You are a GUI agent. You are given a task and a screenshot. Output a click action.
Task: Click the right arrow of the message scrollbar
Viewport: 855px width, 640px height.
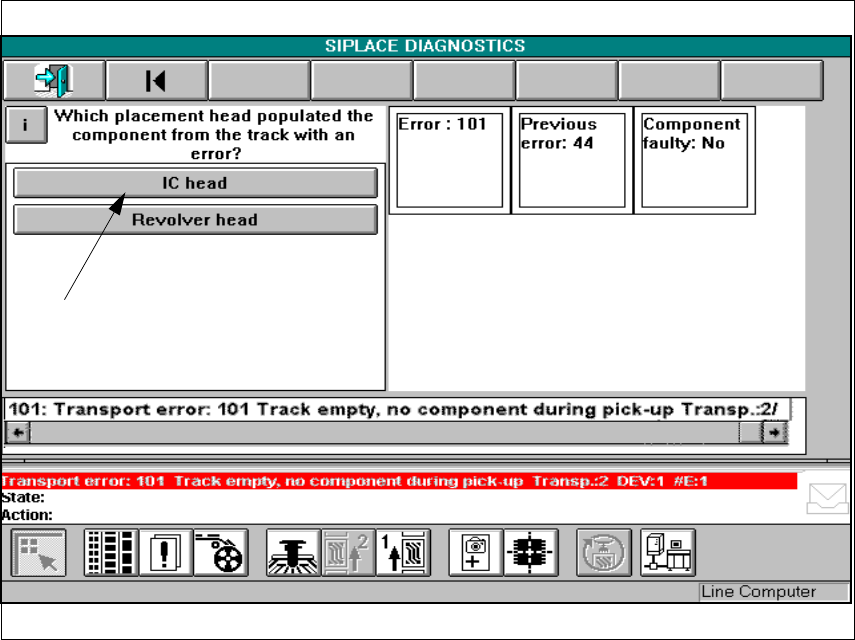pyautogui.click(x=774, y=433)
